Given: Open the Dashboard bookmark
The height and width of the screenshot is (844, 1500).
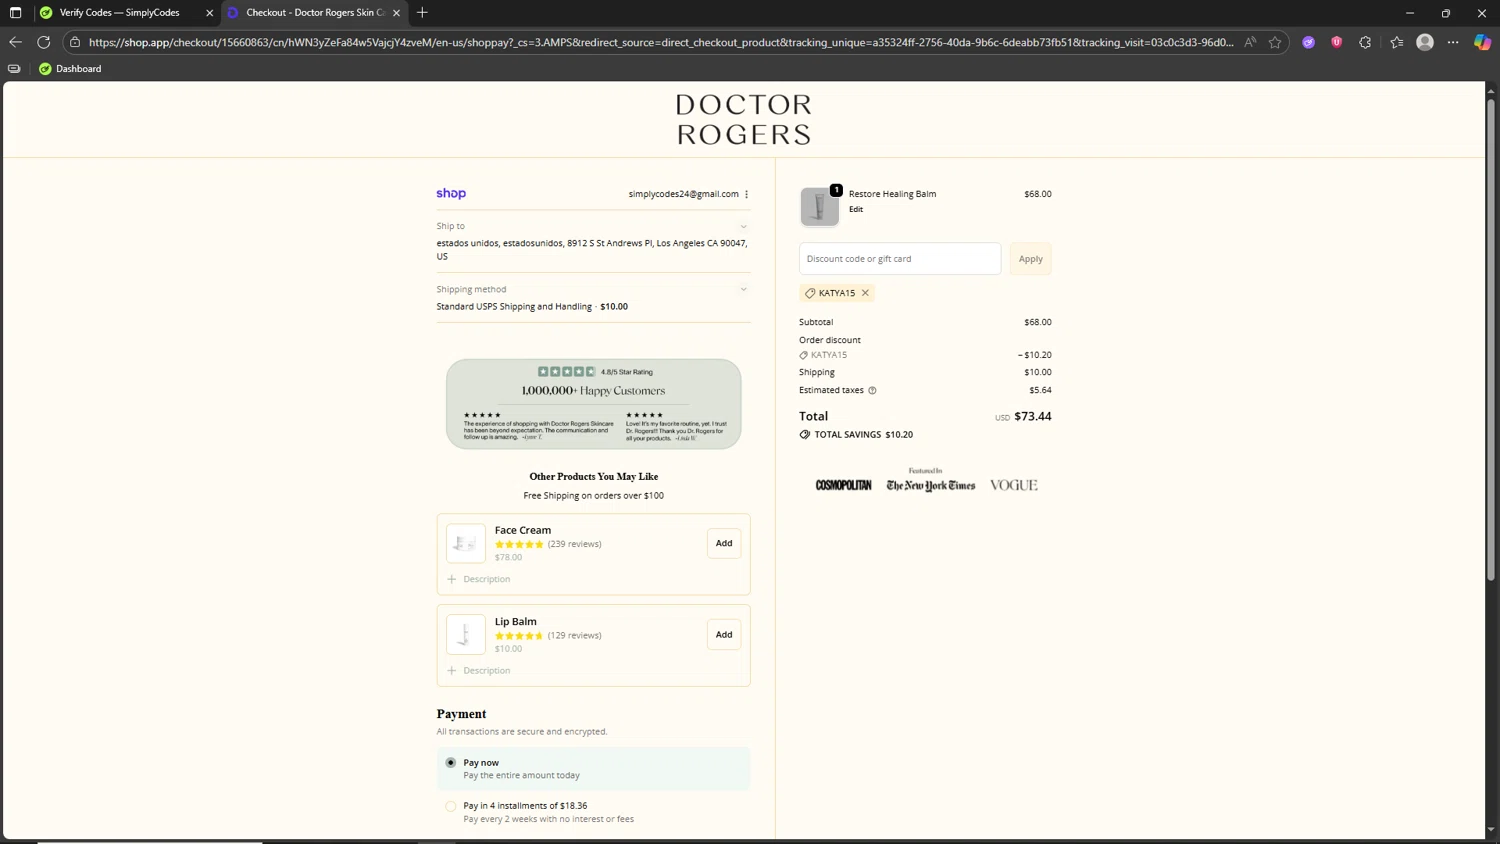Looking at the screenshot, I should pyautogui.click(x=70, y=69).
